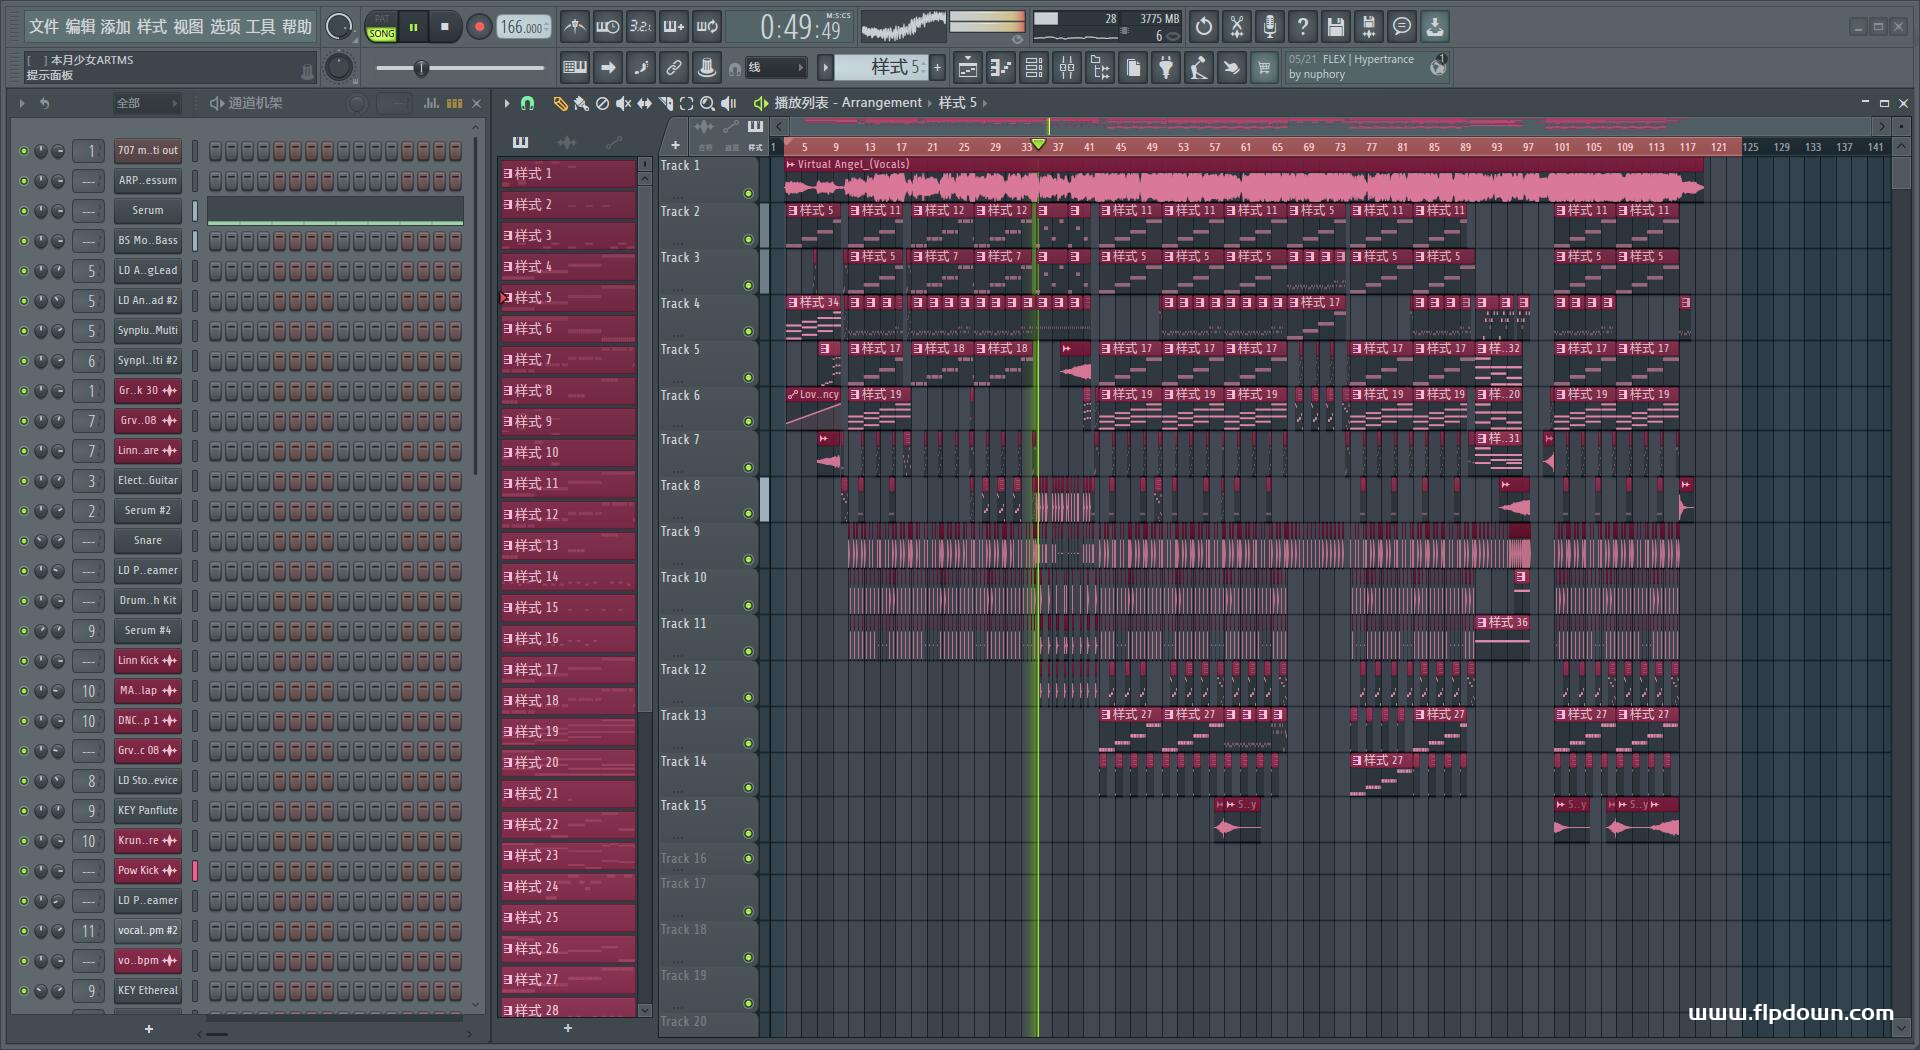Open the plugin picker plug icon
This screenshot has height=1050, width=1920.
[1166, 68]
